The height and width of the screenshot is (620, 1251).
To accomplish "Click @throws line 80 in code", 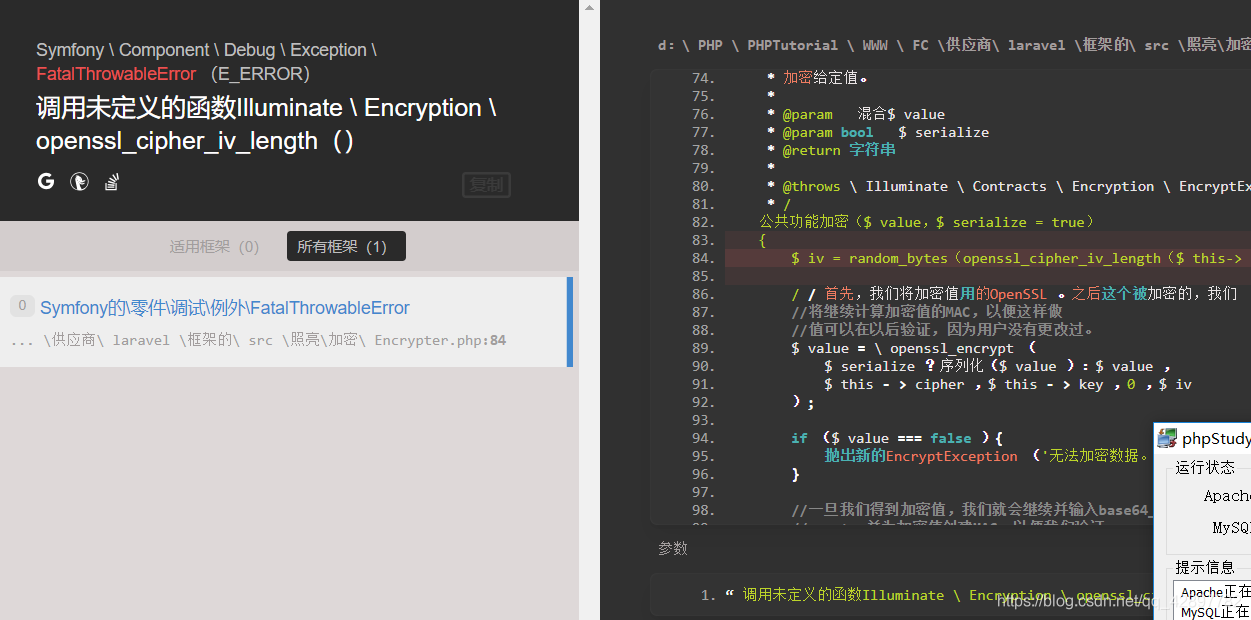I will tap(1008, 186).
